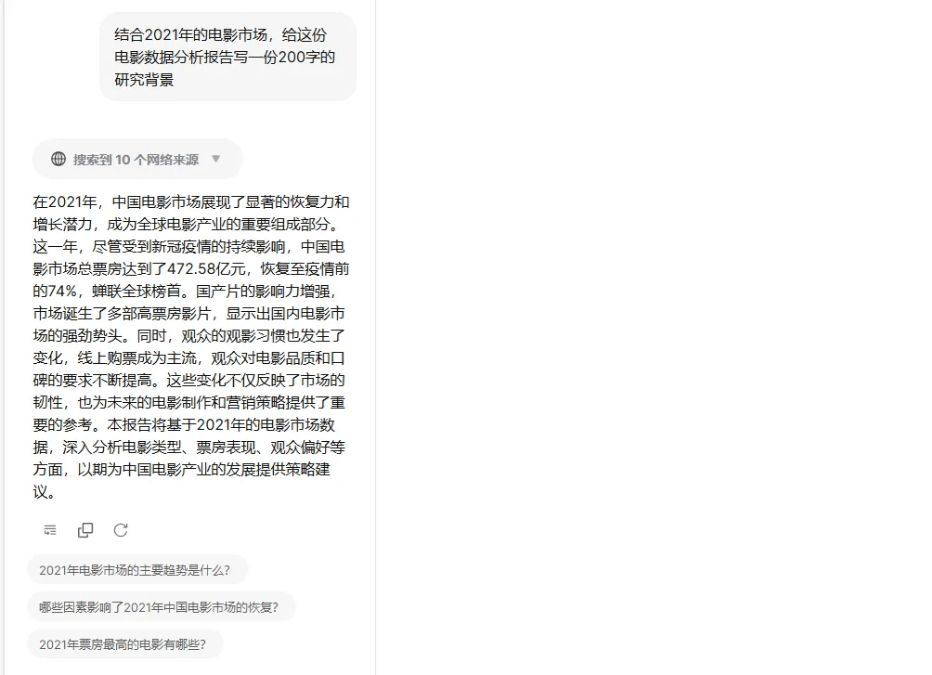Select the suggestion '2021年电影市场的主要趋势是什么?'

pyautogui.click(x=137, y=570)
